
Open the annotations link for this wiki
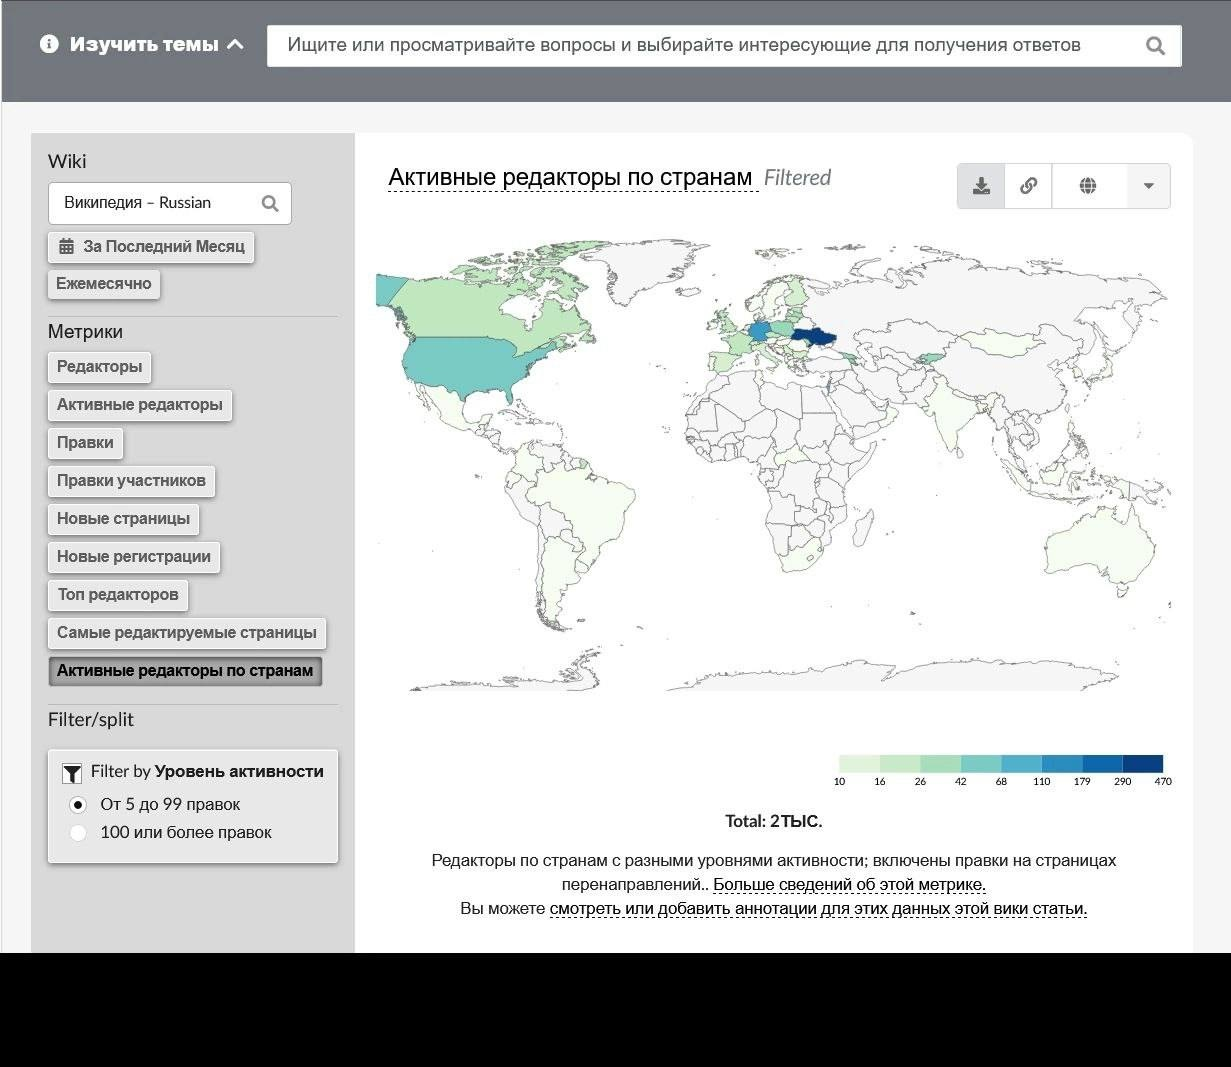(x=817, y=909)
